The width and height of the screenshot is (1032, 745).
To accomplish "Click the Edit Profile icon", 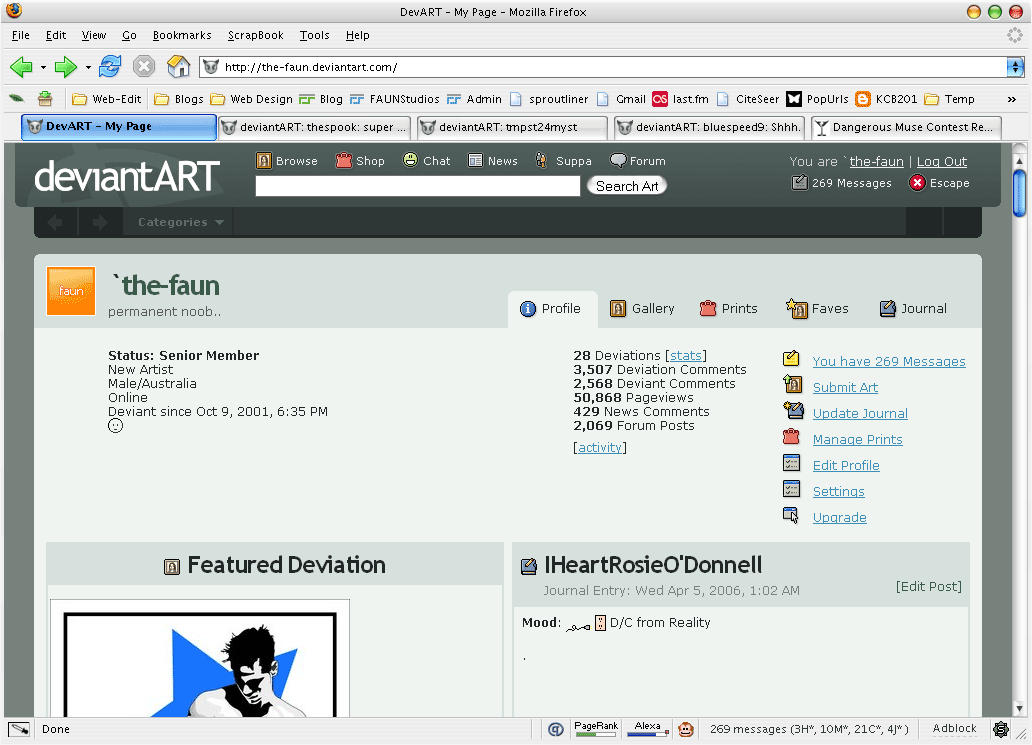I will [791, 463].
